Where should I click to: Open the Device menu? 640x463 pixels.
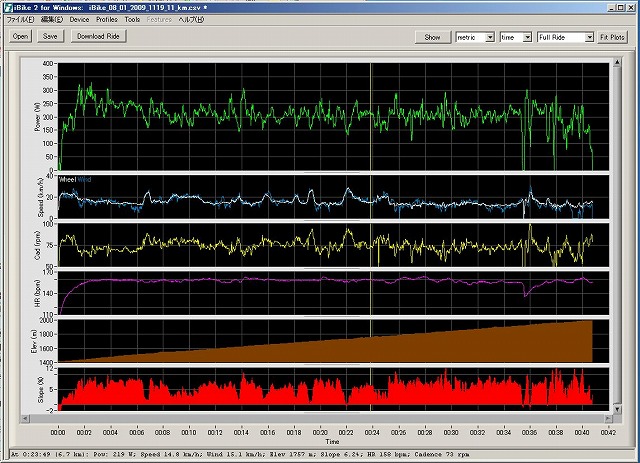79,19
